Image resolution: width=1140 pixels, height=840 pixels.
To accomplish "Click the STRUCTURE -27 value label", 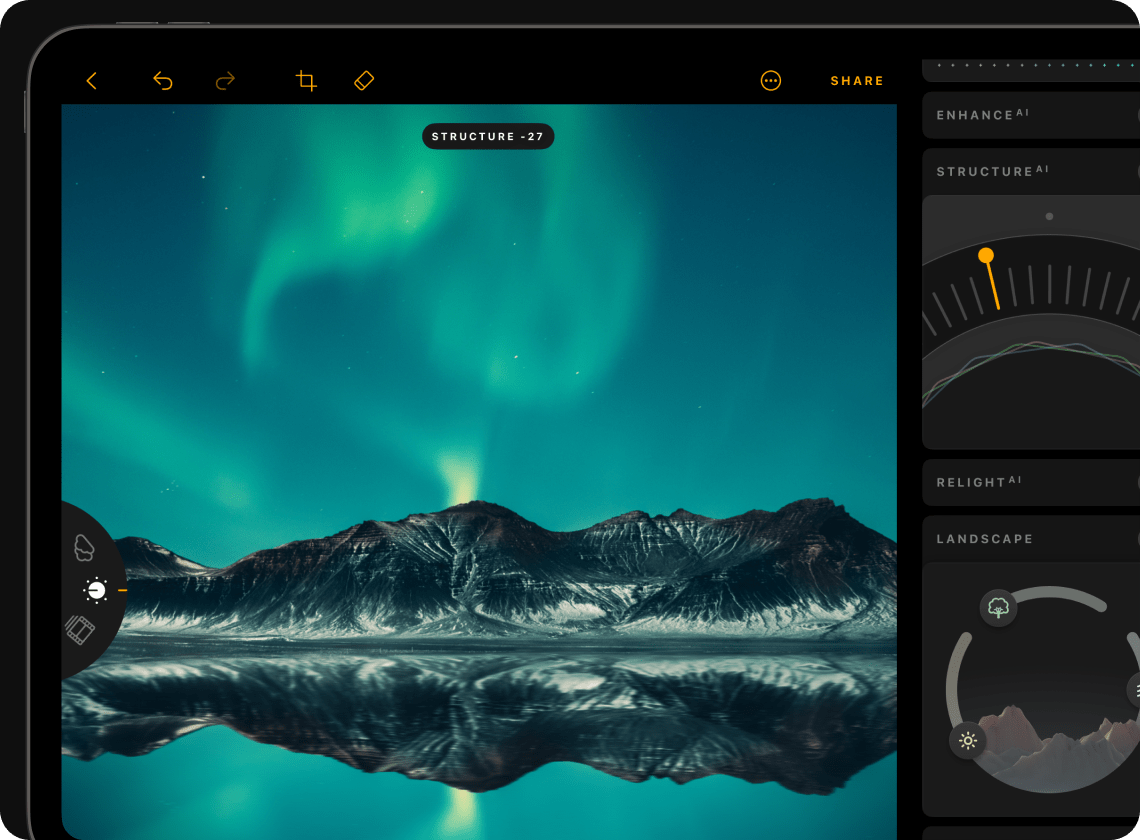I will pos(488,137).
